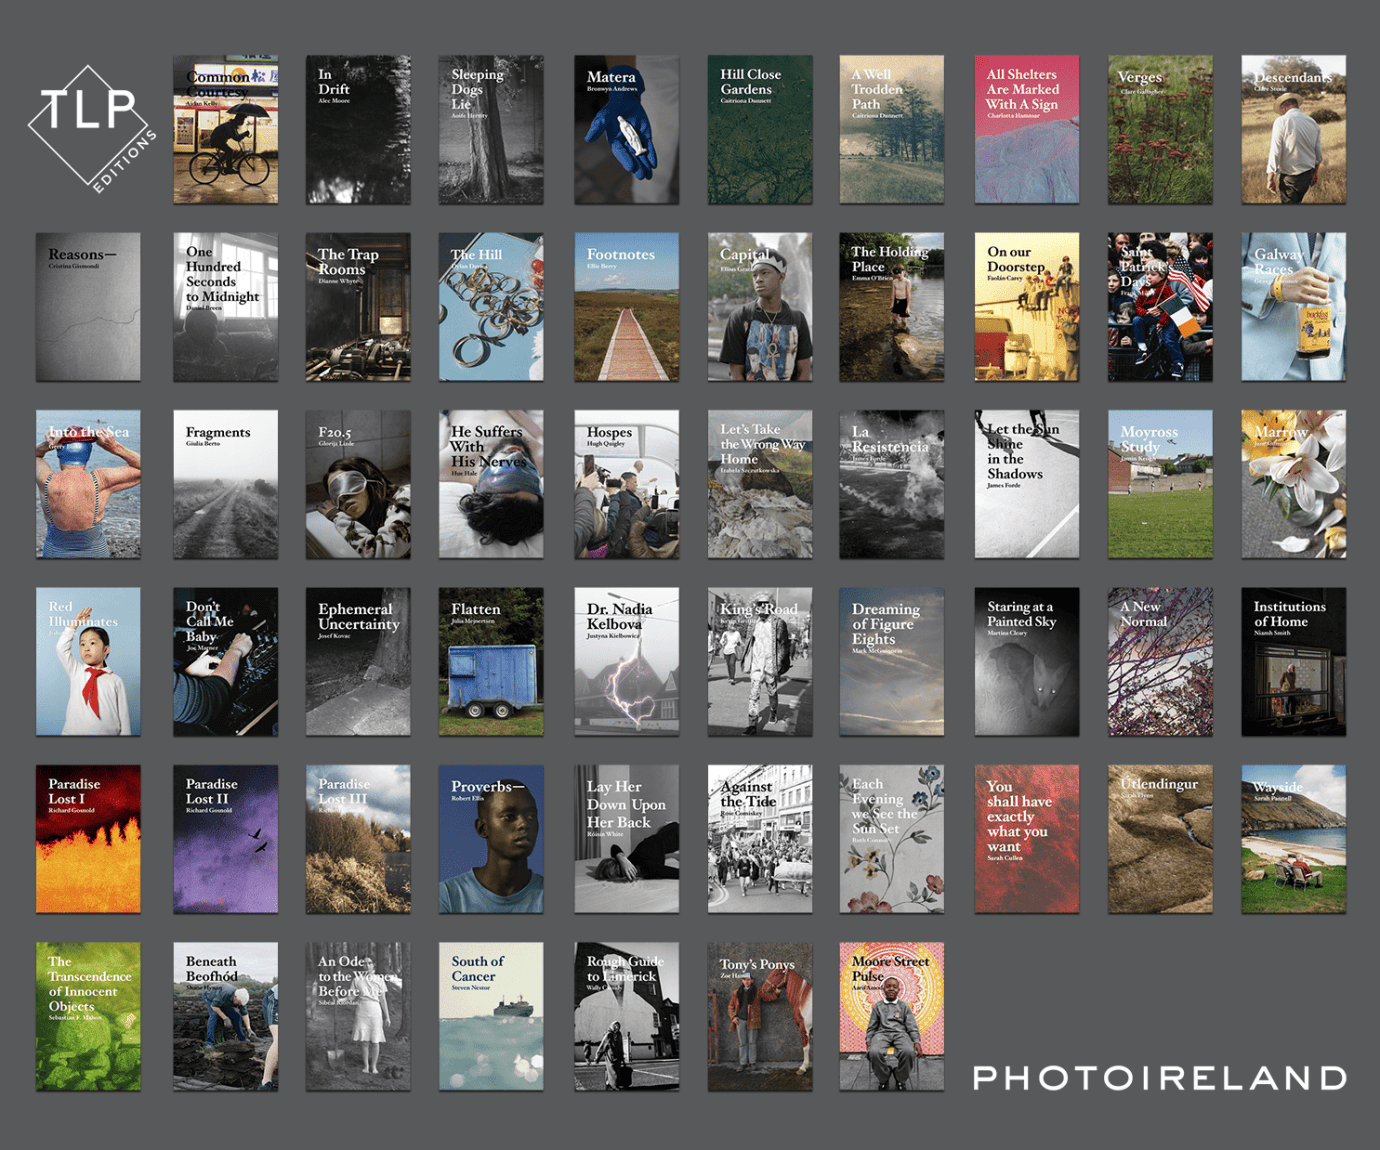The width and height of the screenshot is (1380, 1150).
Task: Click the PHOTOIRELAND wordmark
Action: 1158,1080
